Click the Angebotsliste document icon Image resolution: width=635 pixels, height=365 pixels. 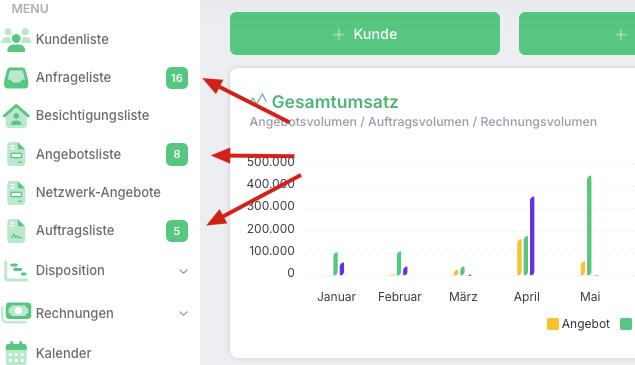coord(16,154)
